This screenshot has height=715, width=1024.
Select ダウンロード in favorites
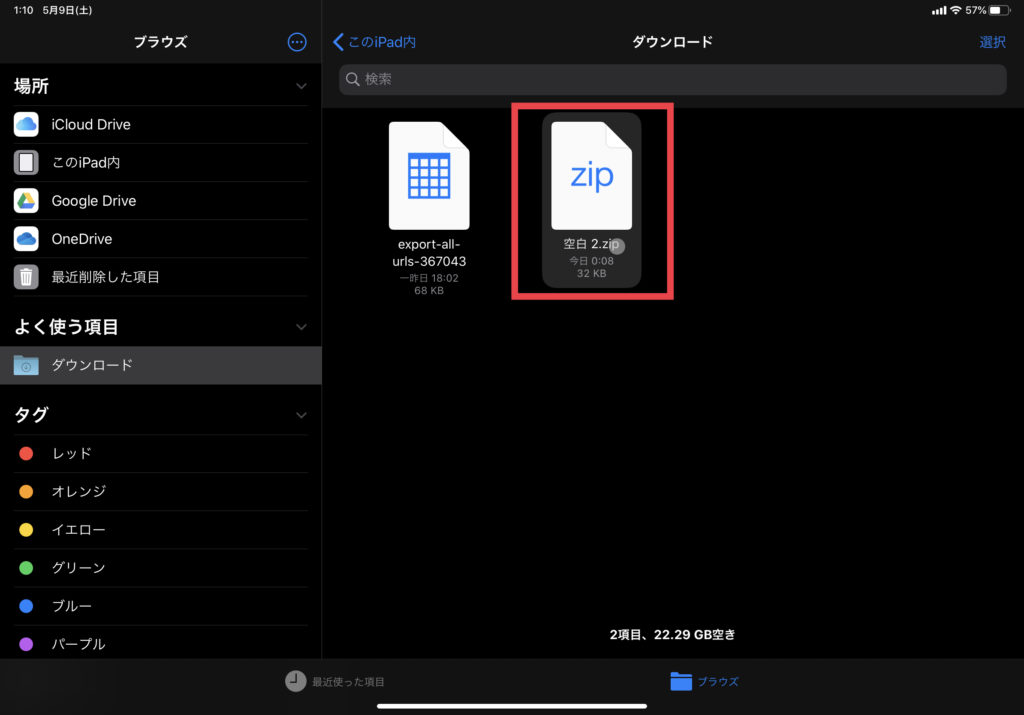point(161,365)
